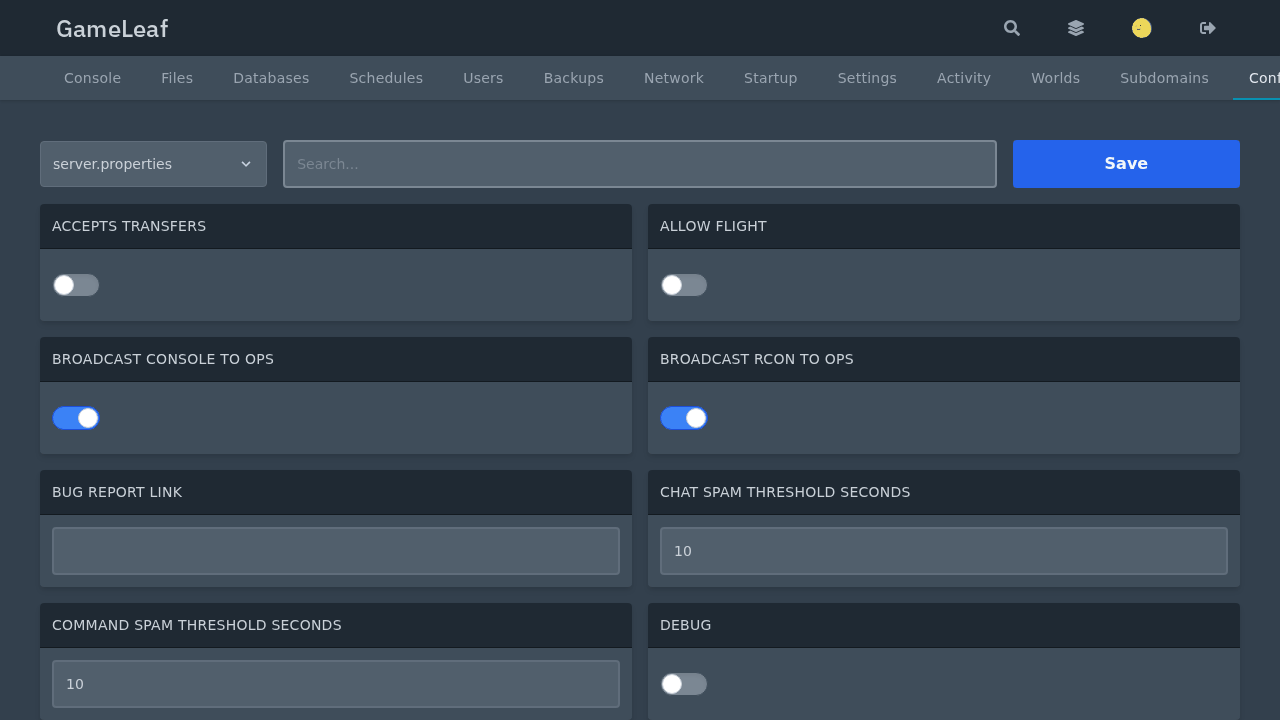
Task: Turn on the Allow Flight switch
Action: pyautogui.click(x=684, y=285)
